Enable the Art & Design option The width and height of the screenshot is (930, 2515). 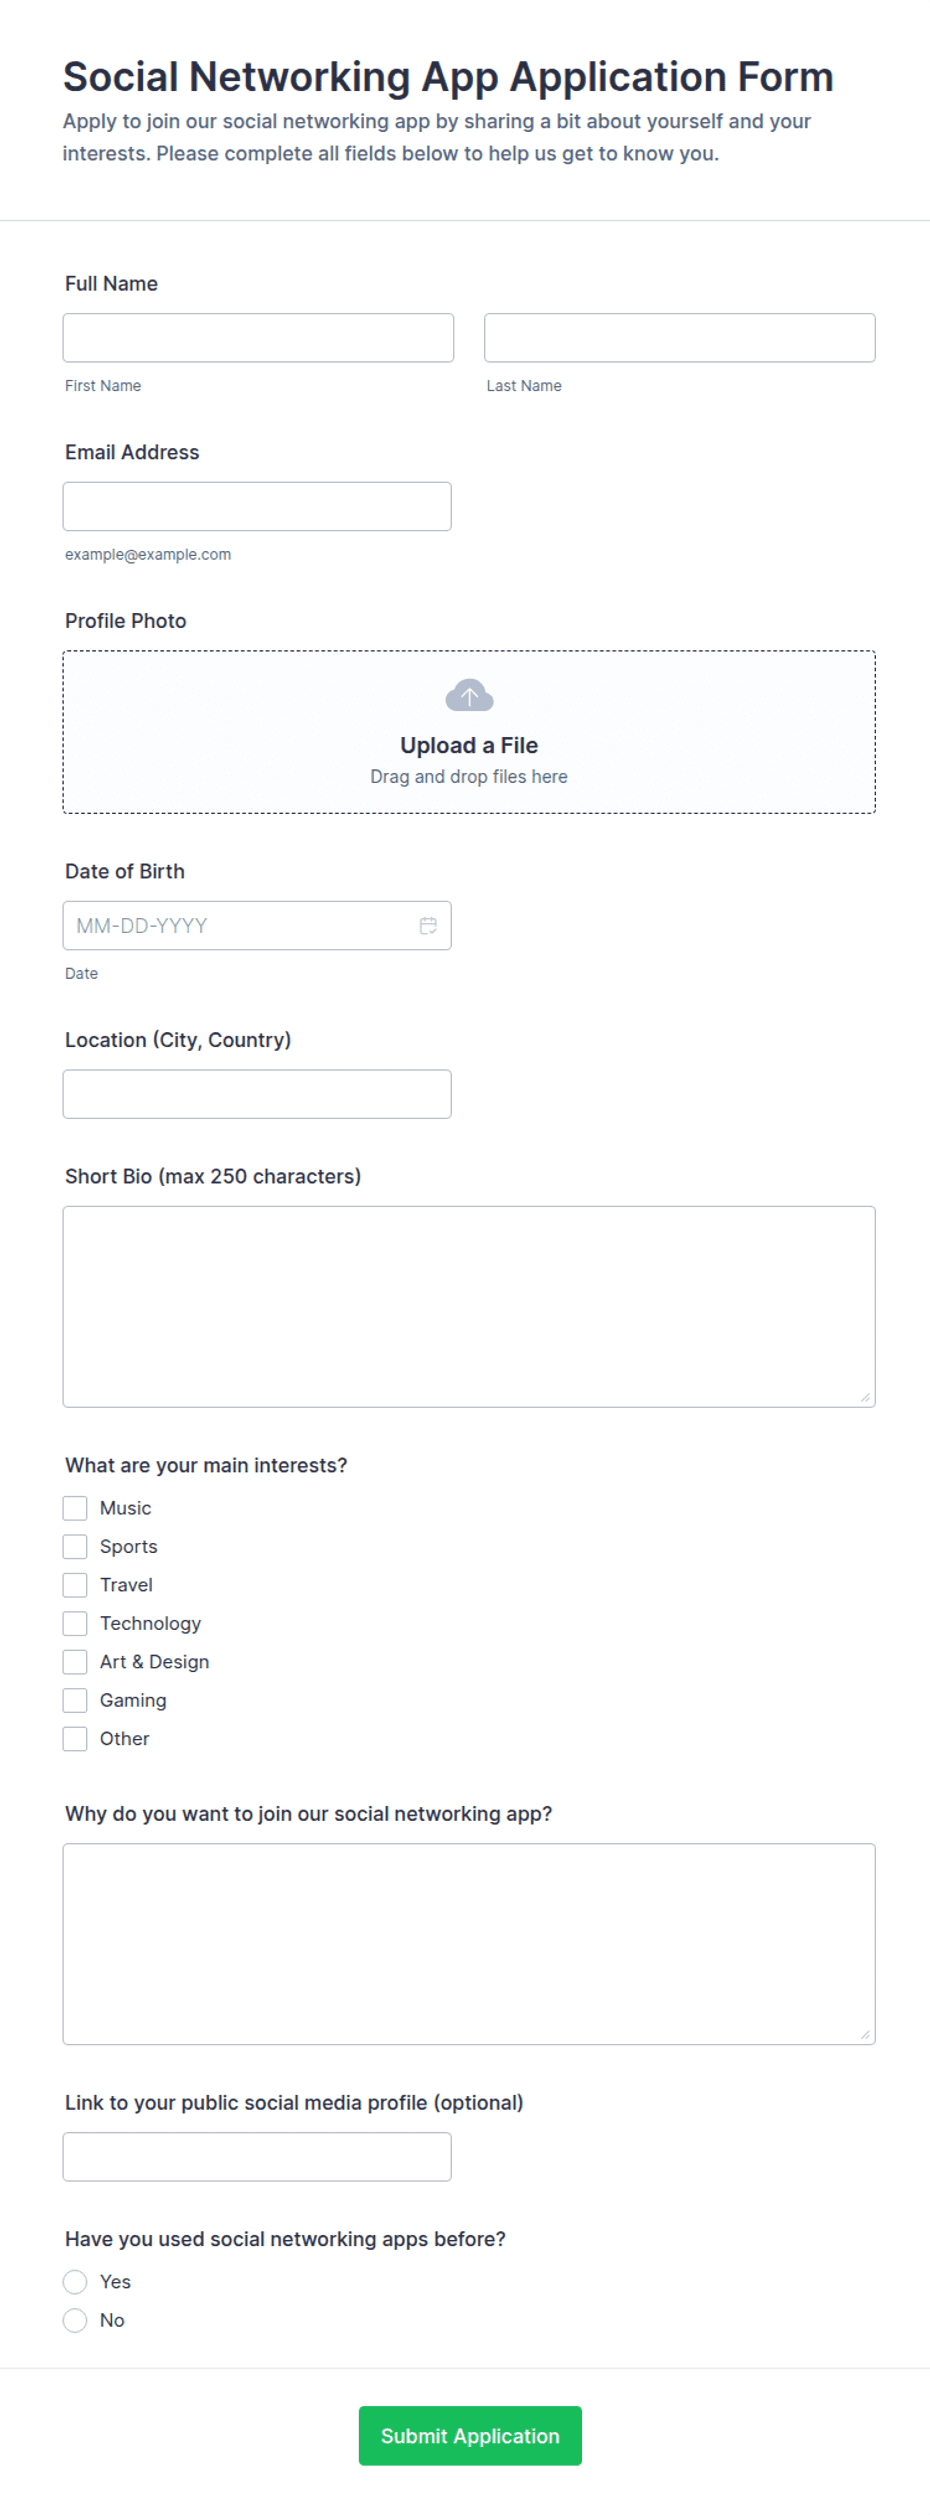click(x=75, y=1662)
